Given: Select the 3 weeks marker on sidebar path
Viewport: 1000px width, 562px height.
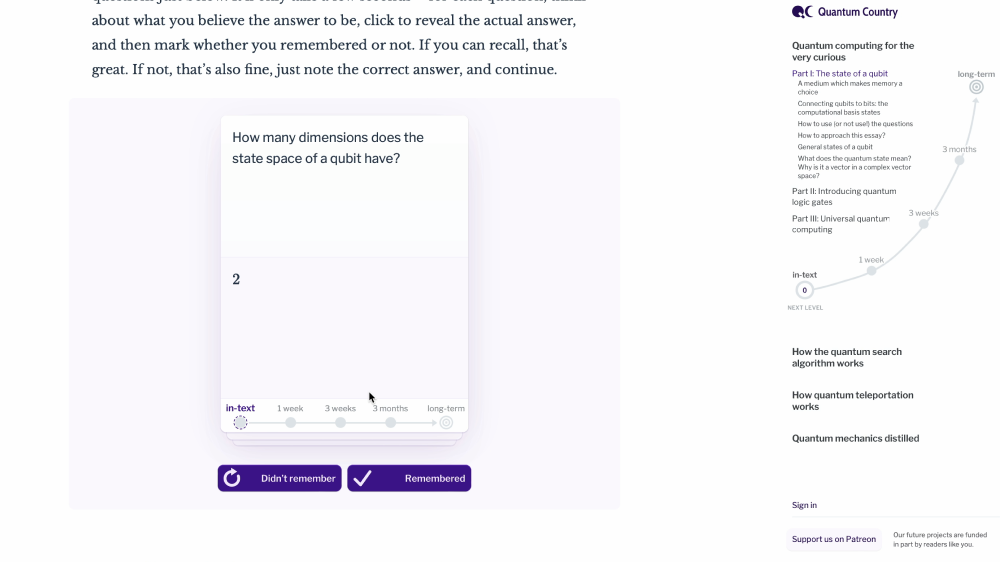Looking at the screenshot, I should click(x=924, y=223).
